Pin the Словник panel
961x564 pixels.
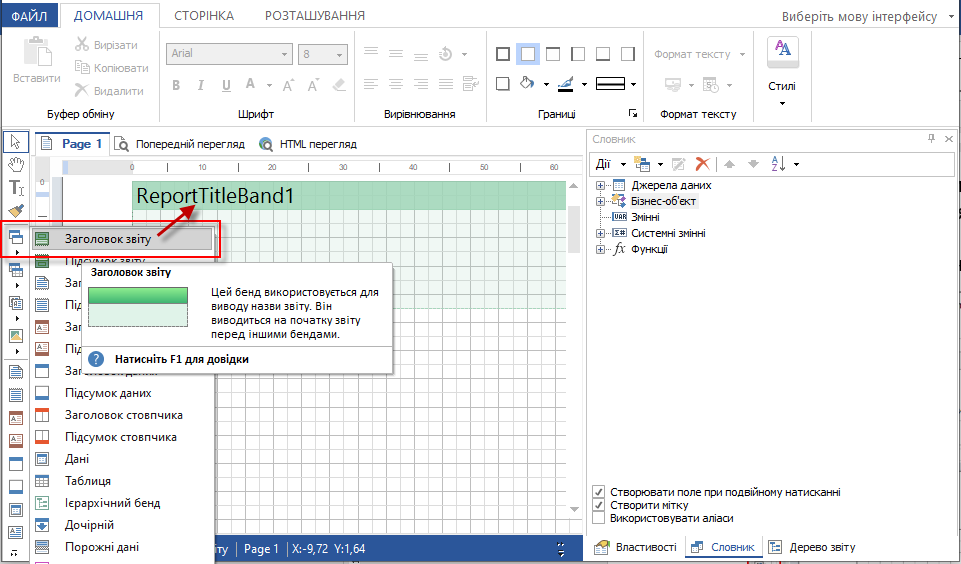point(931,139)
